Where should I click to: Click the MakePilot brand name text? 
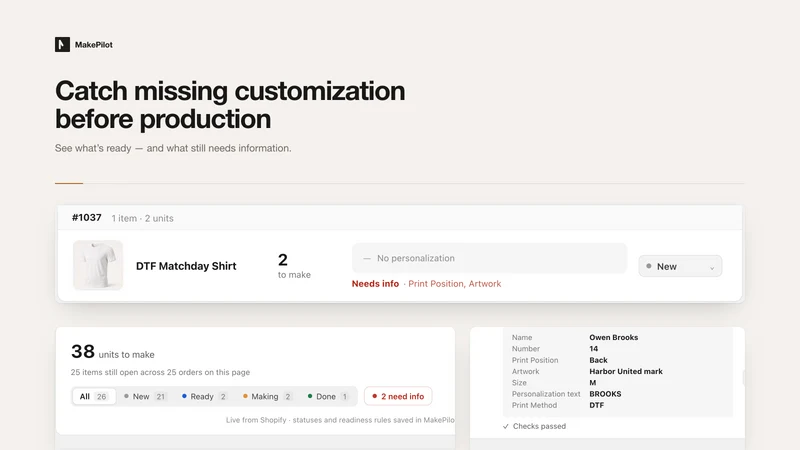[x=94, y=45]
